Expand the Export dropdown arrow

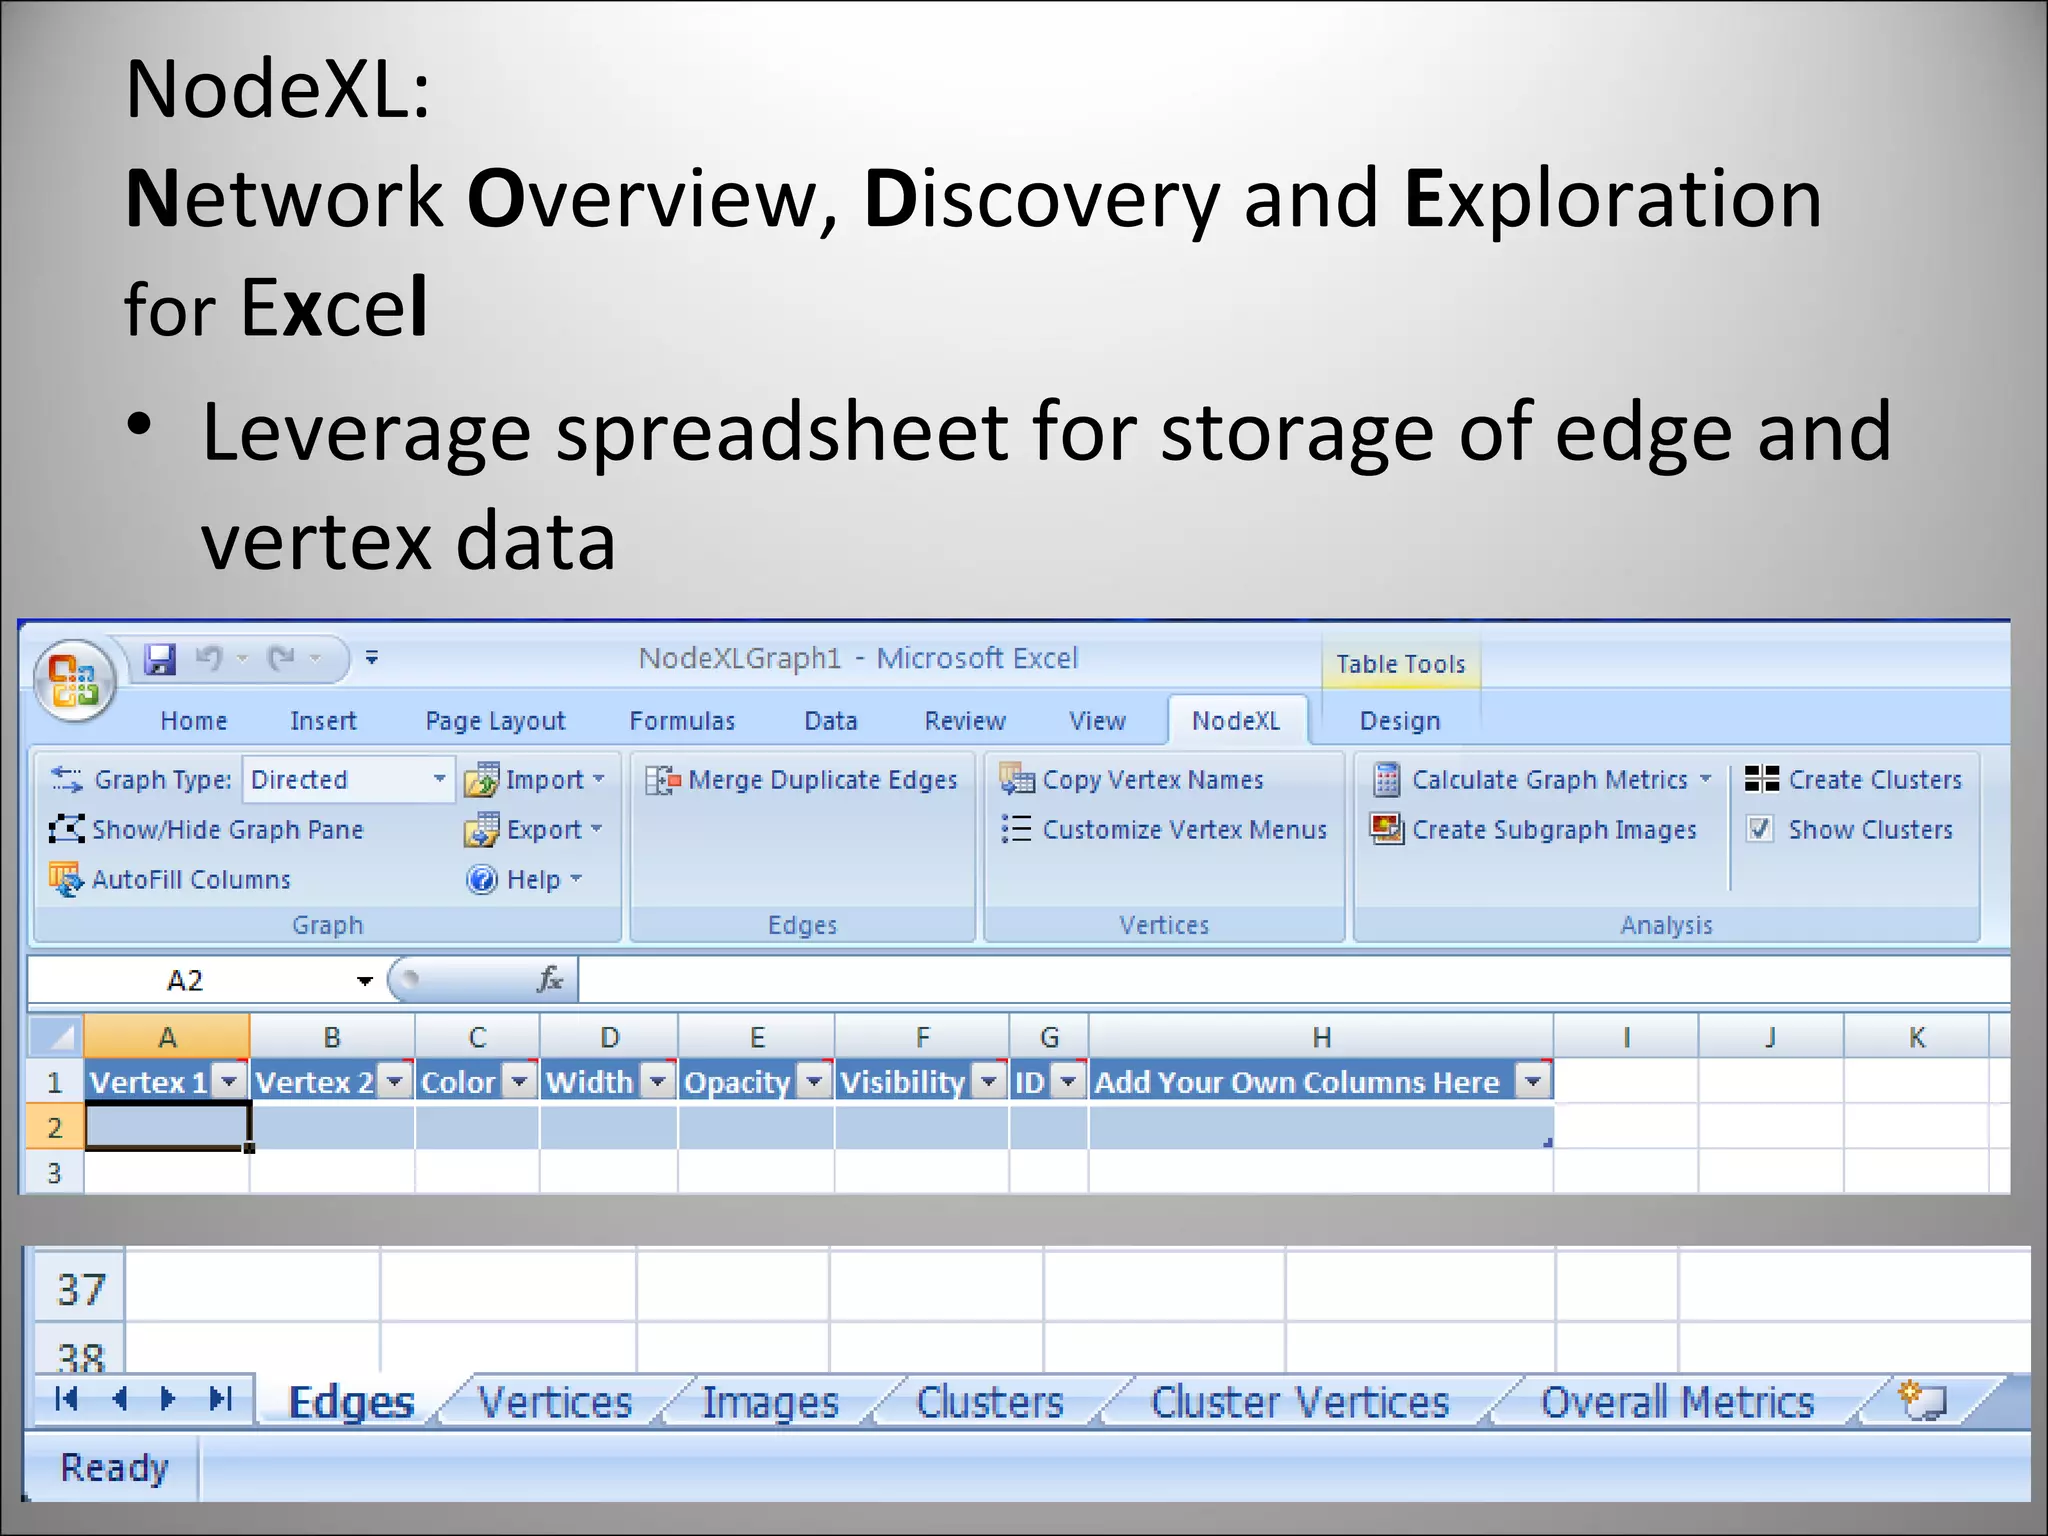(x=597, y=829)
